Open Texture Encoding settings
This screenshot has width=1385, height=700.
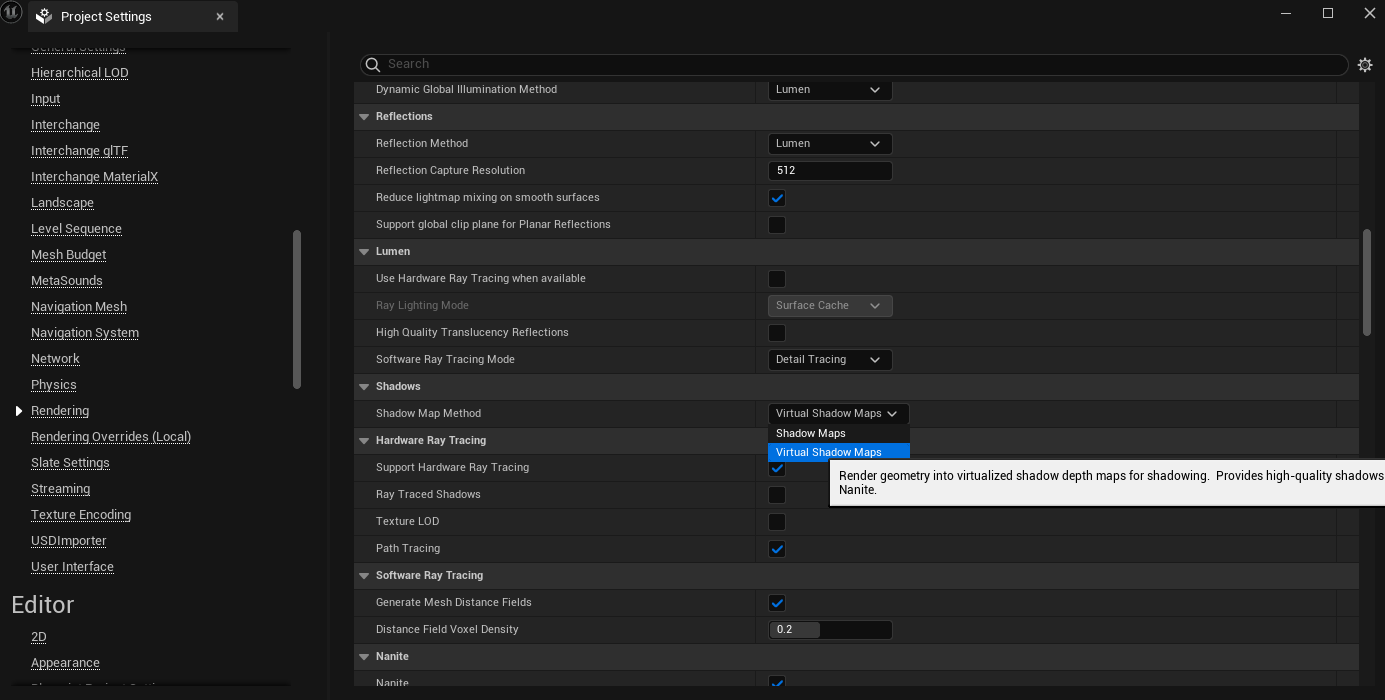click(81, 515)
